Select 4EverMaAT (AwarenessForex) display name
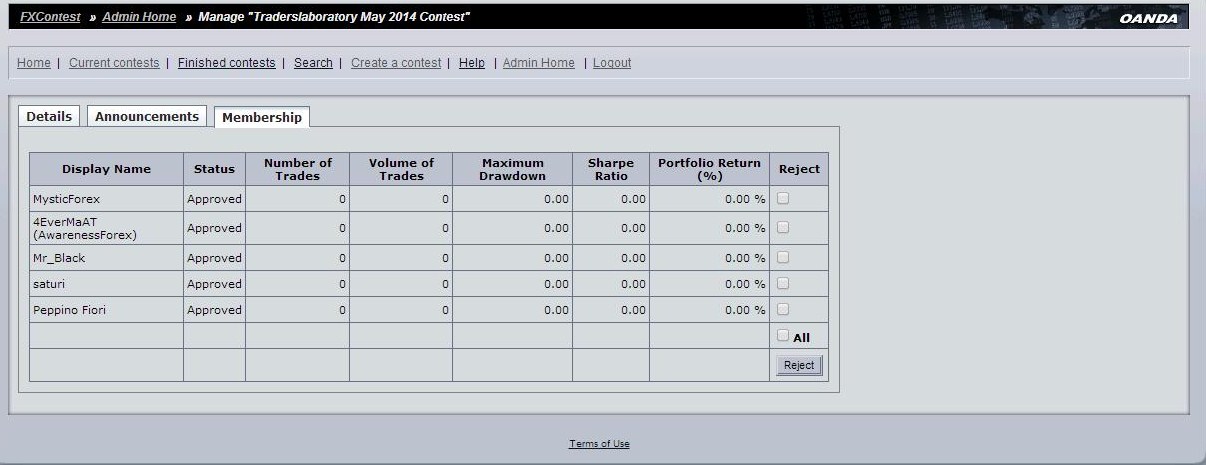 (84, 228)
